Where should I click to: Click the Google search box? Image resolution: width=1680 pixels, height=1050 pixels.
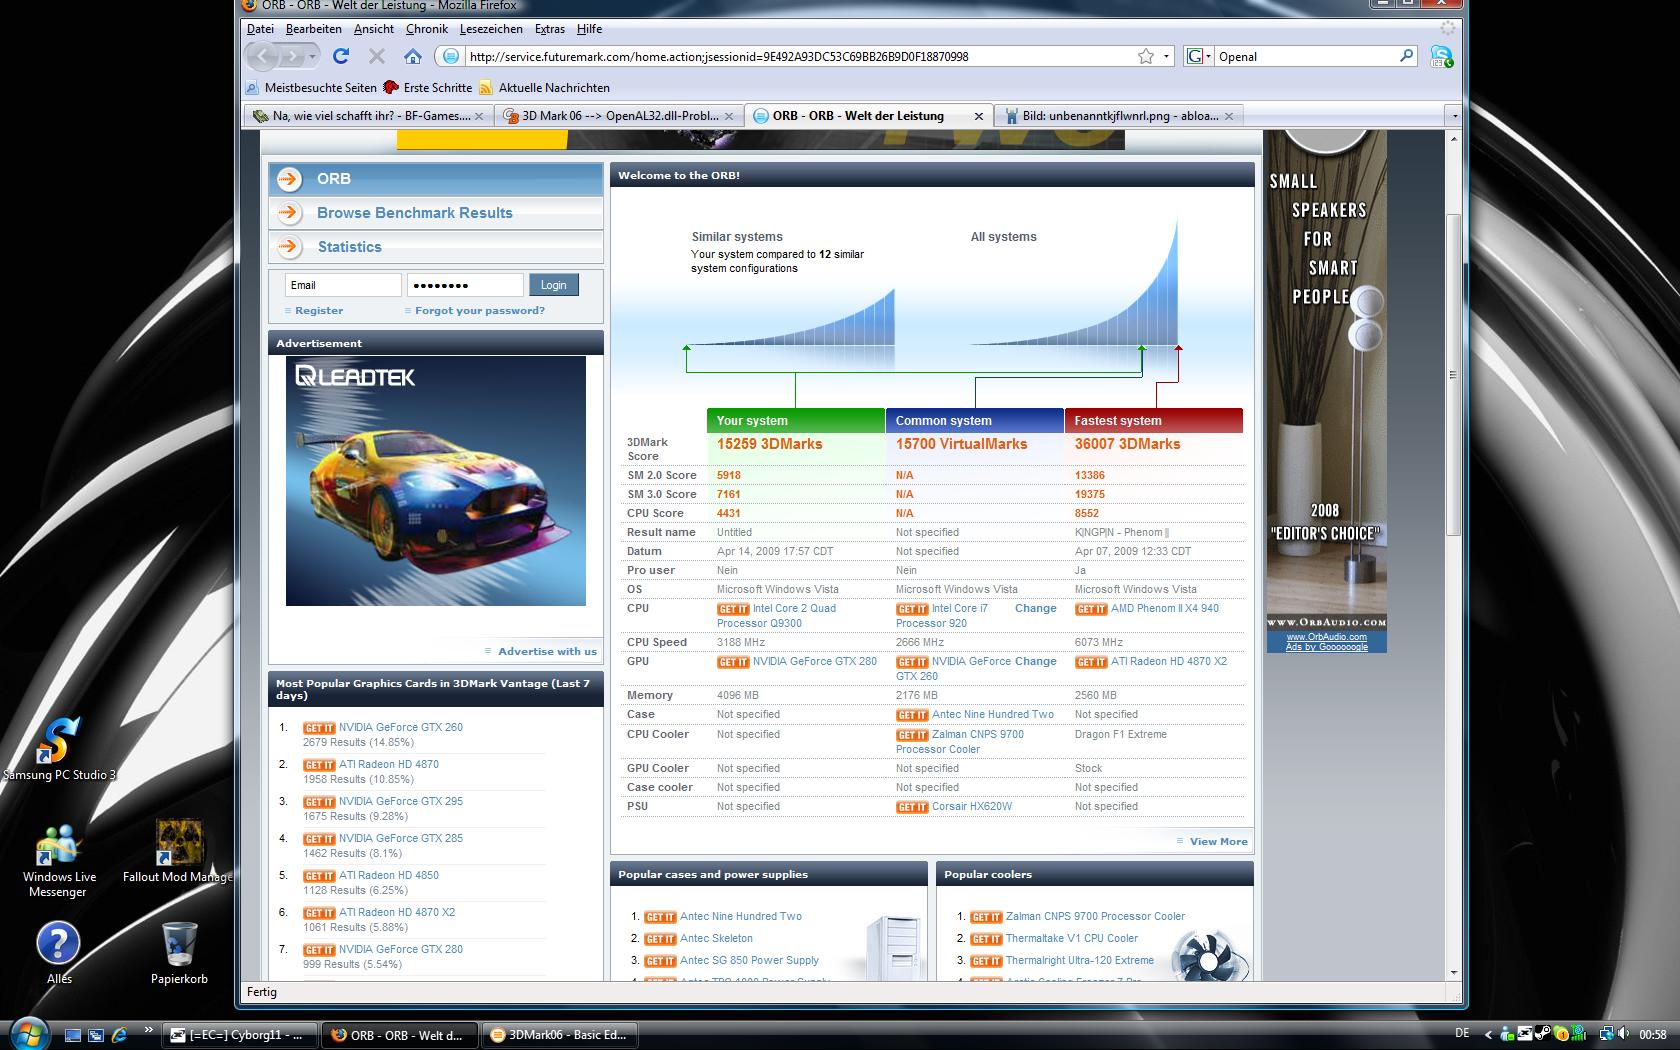[x=1305, y=56]
